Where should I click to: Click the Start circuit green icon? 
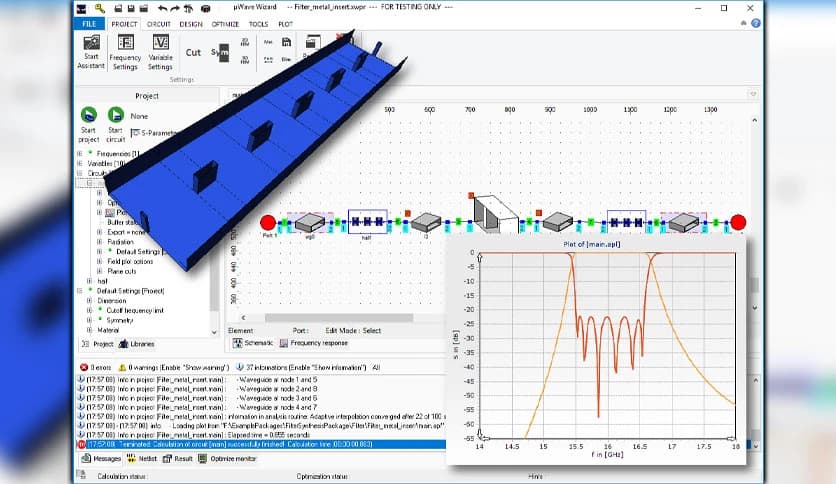click(x=116, y=115)
